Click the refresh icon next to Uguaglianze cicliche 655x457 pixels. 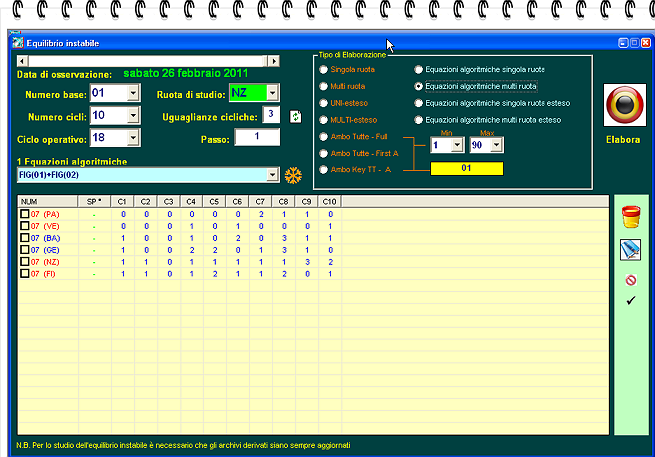point(295,116)
